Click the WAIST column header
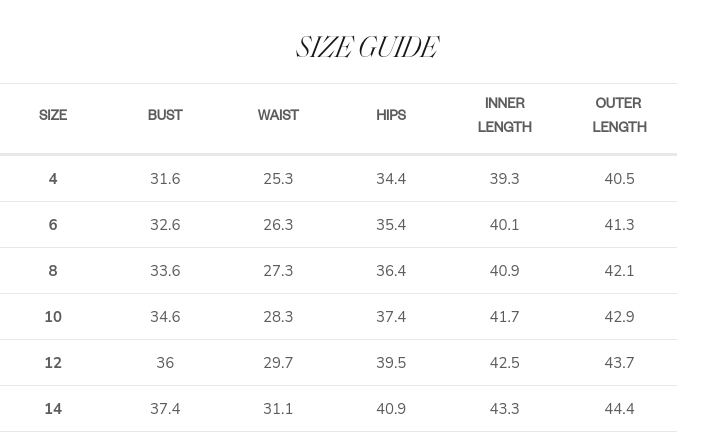The width and height of the screenshot is (707, 439). coord(278,115)
